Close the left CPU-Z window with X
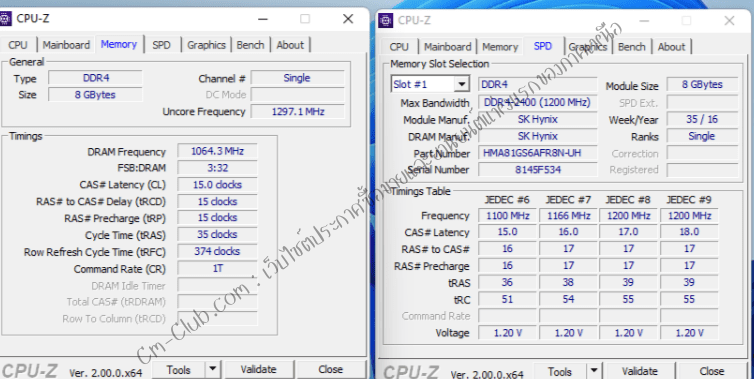 pos(348,19)
